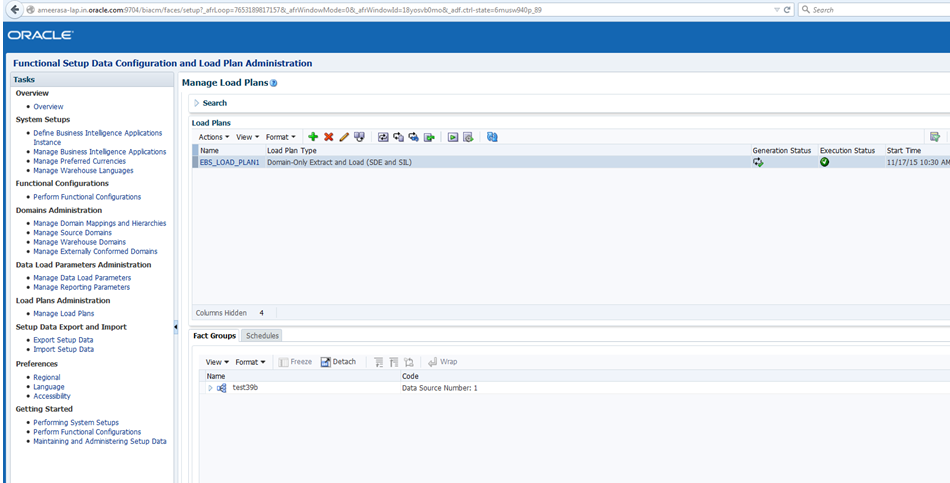The image size is (950, 483).
Task: Open Export Setup Data link
Action: (63, 340)
